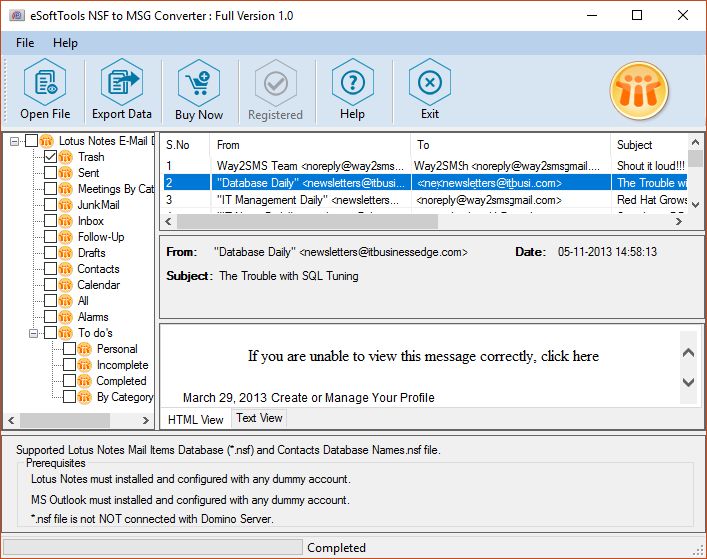The width and height of the screenshot is (707, 559).
Task: Select the Follow-Up tree item label
Action: [101, 237]
